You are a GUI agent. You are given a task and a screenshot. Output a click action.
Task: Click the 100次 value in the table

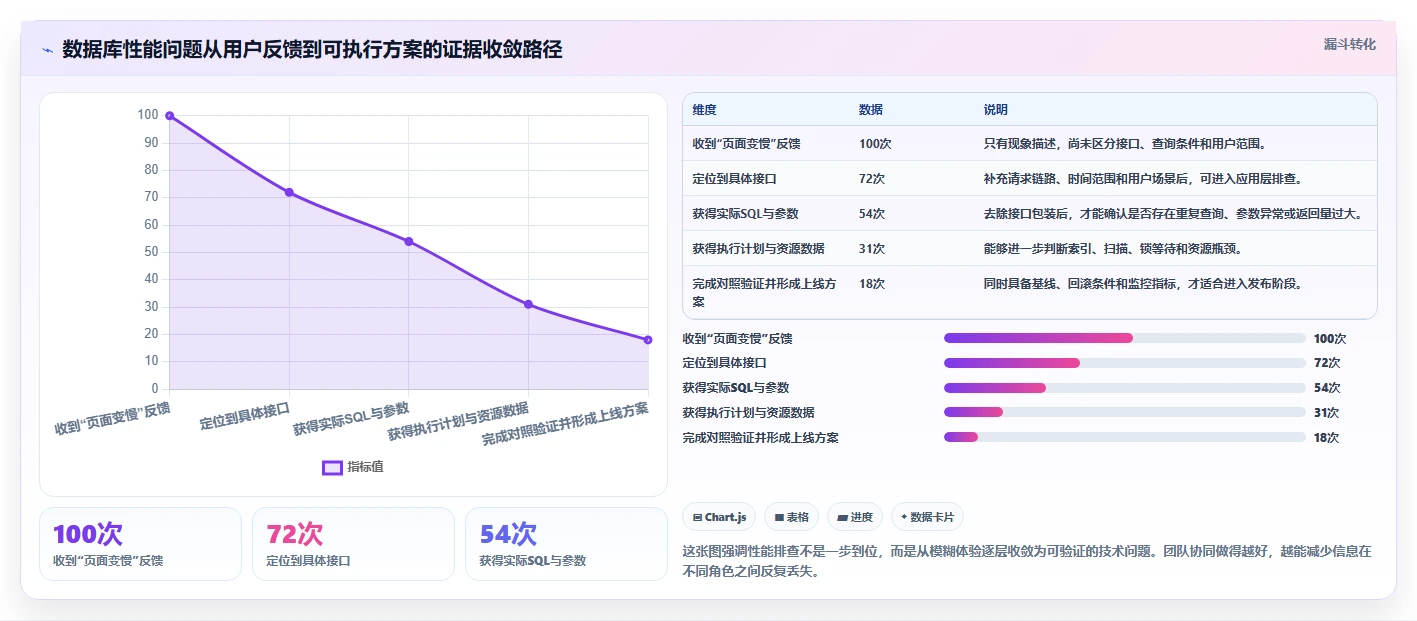tap(875, 144)
